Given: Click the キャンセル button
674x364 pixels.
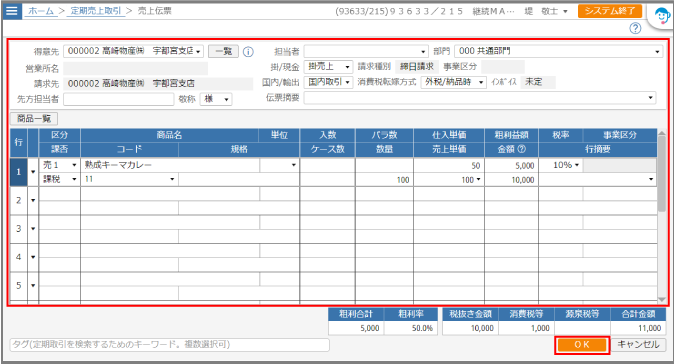Looking at the screenshot, I should pos(638,345).
